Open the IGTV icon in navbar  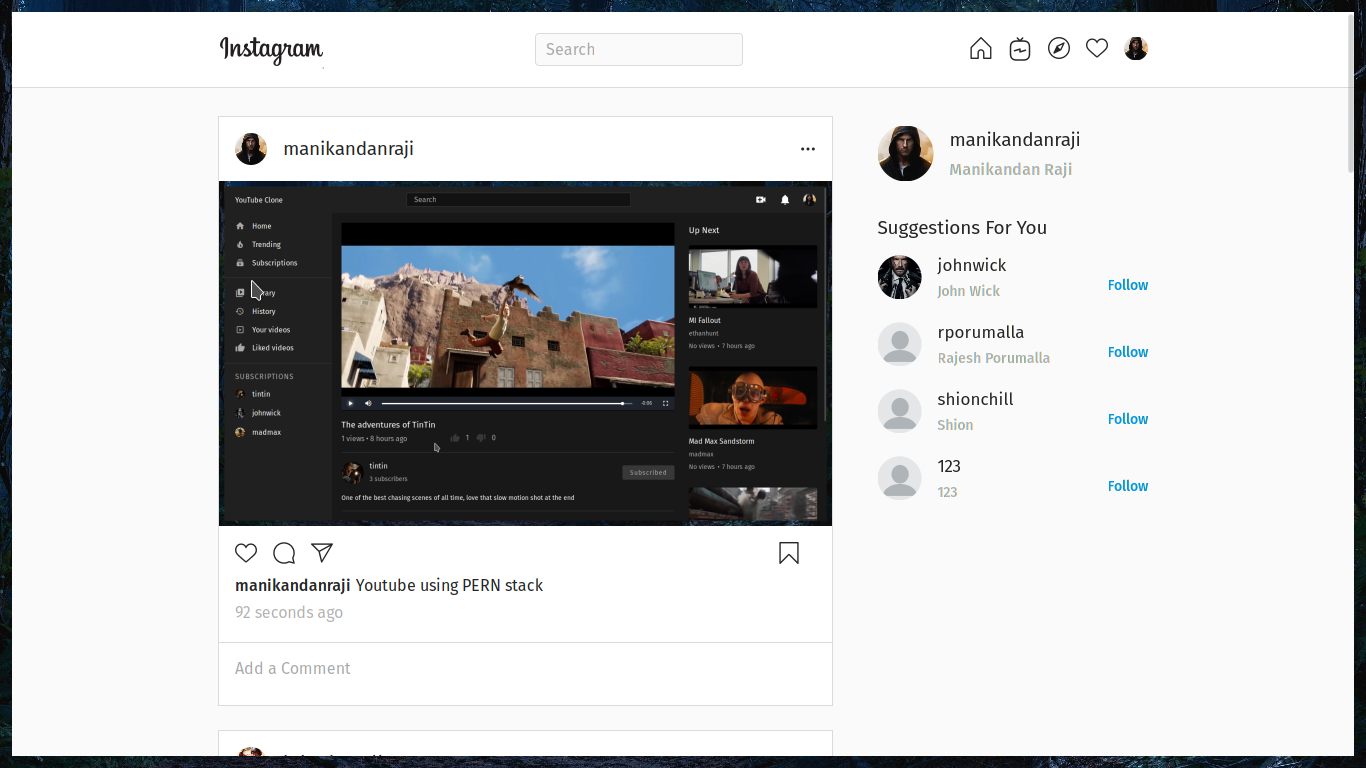point(1020,49)
